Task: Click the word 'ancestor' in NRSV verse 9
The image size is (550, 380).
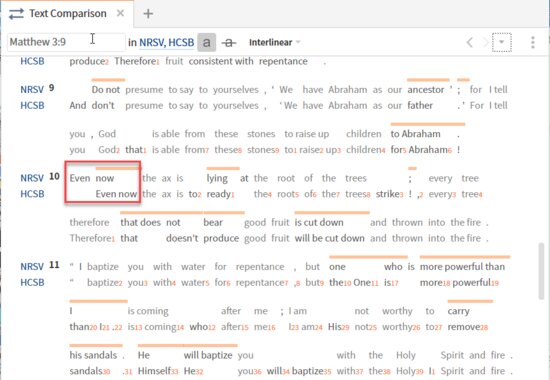Action: 425,90
